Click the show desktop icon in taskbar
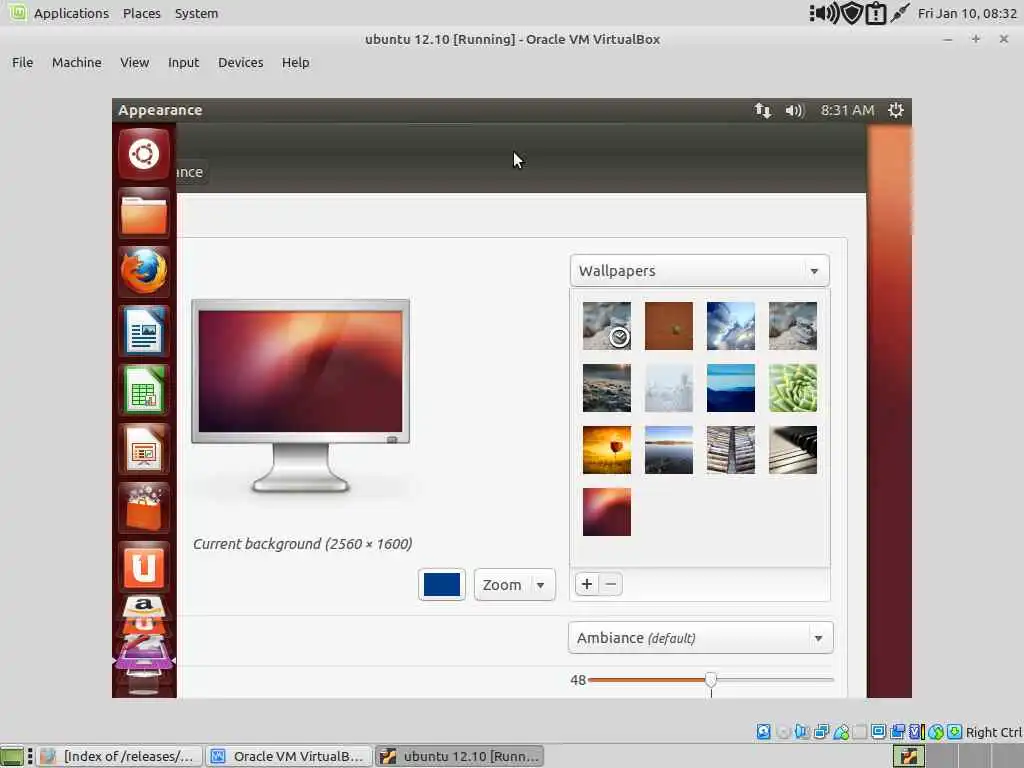Viewport: 1024px width, 768px height. click(x=12, y=756)
